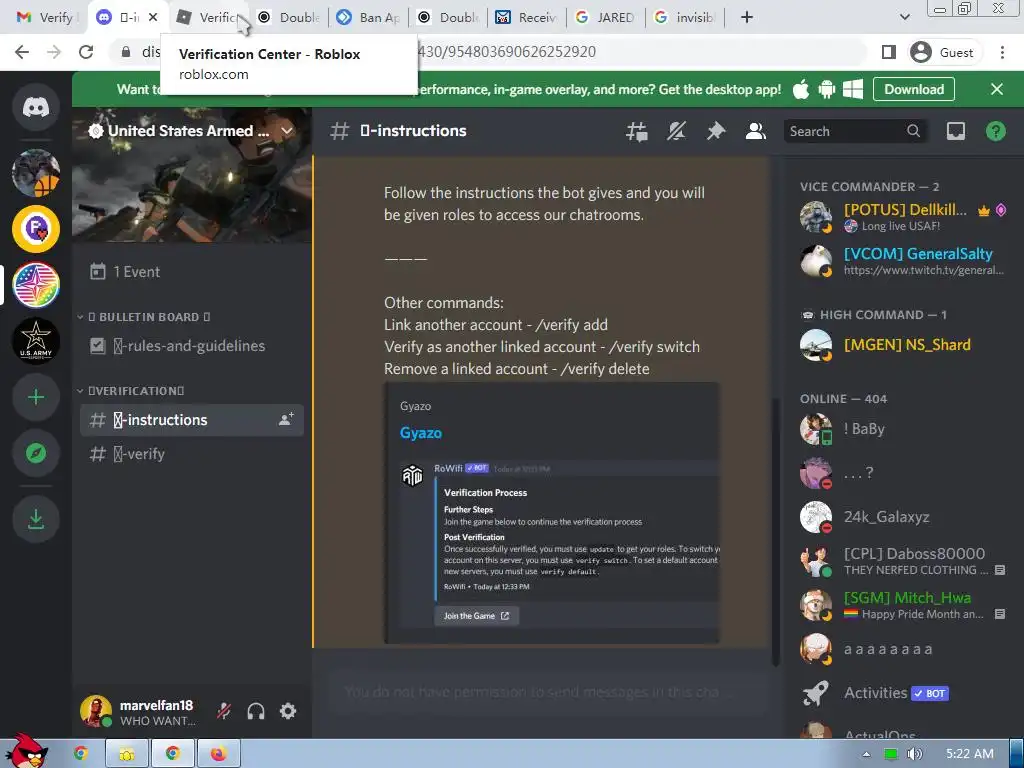Click the Firefox icon in taskbar
1024x768 pixels.
click(218, 754)
